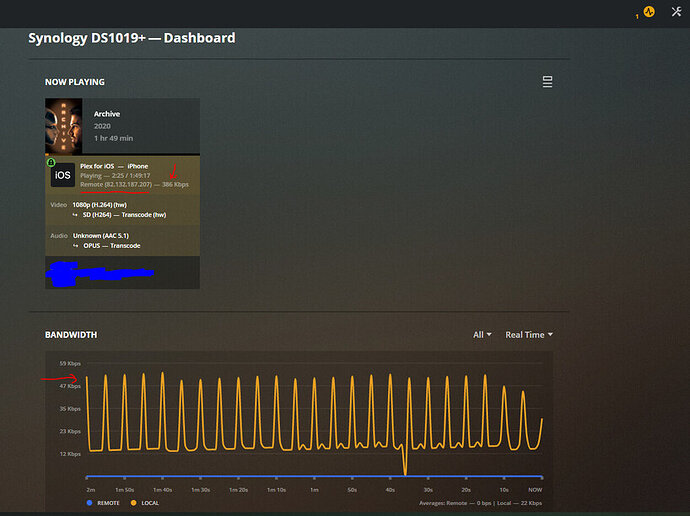Open the activity indicator icon in top bar
690x516 pixels.
pos(649,12)
